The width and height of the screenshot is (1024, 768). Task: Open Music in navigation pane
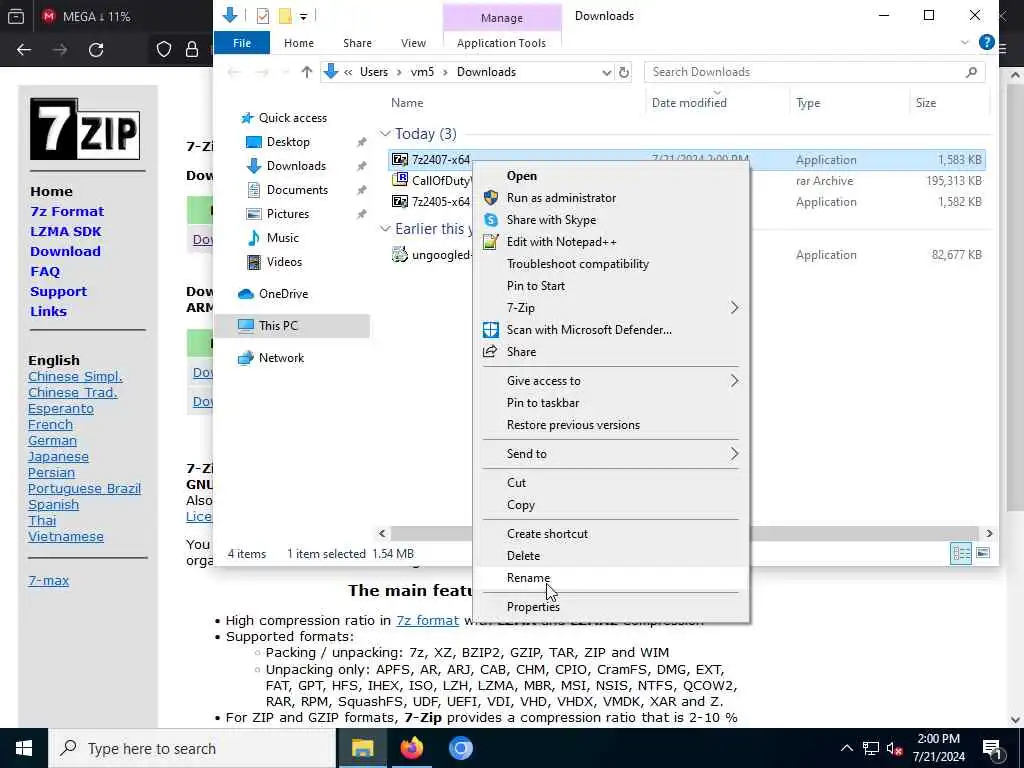tap(282, 238)
